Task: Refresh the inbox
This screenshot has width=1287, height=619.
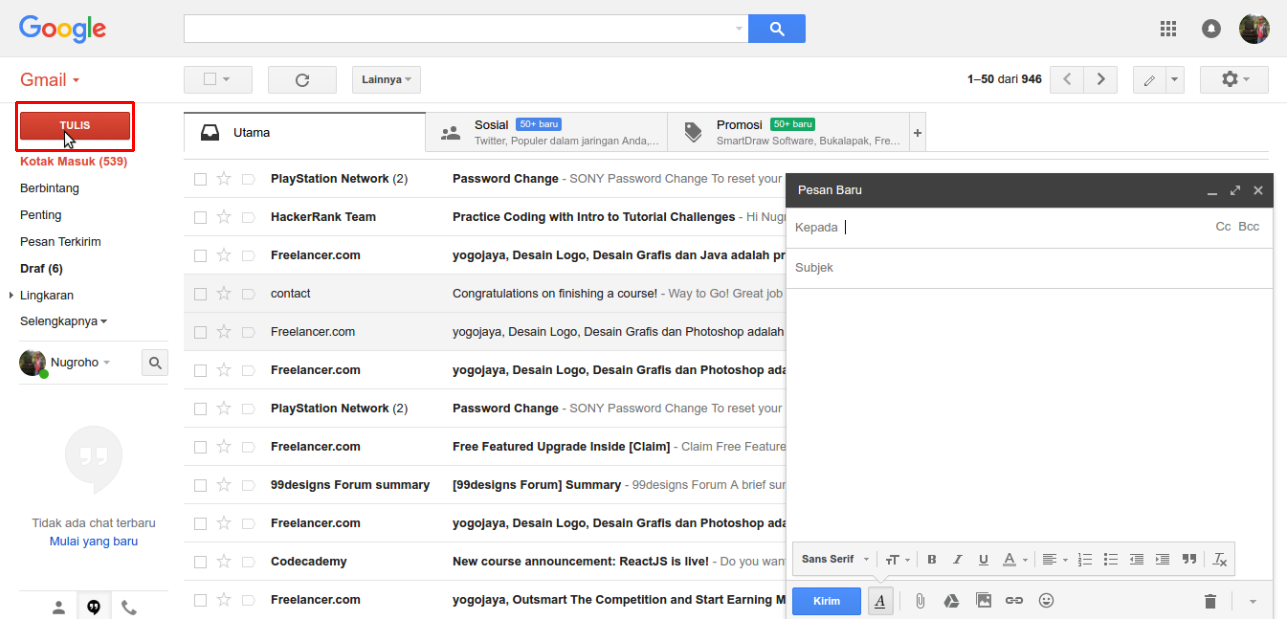Action: [x=302, y=79]
